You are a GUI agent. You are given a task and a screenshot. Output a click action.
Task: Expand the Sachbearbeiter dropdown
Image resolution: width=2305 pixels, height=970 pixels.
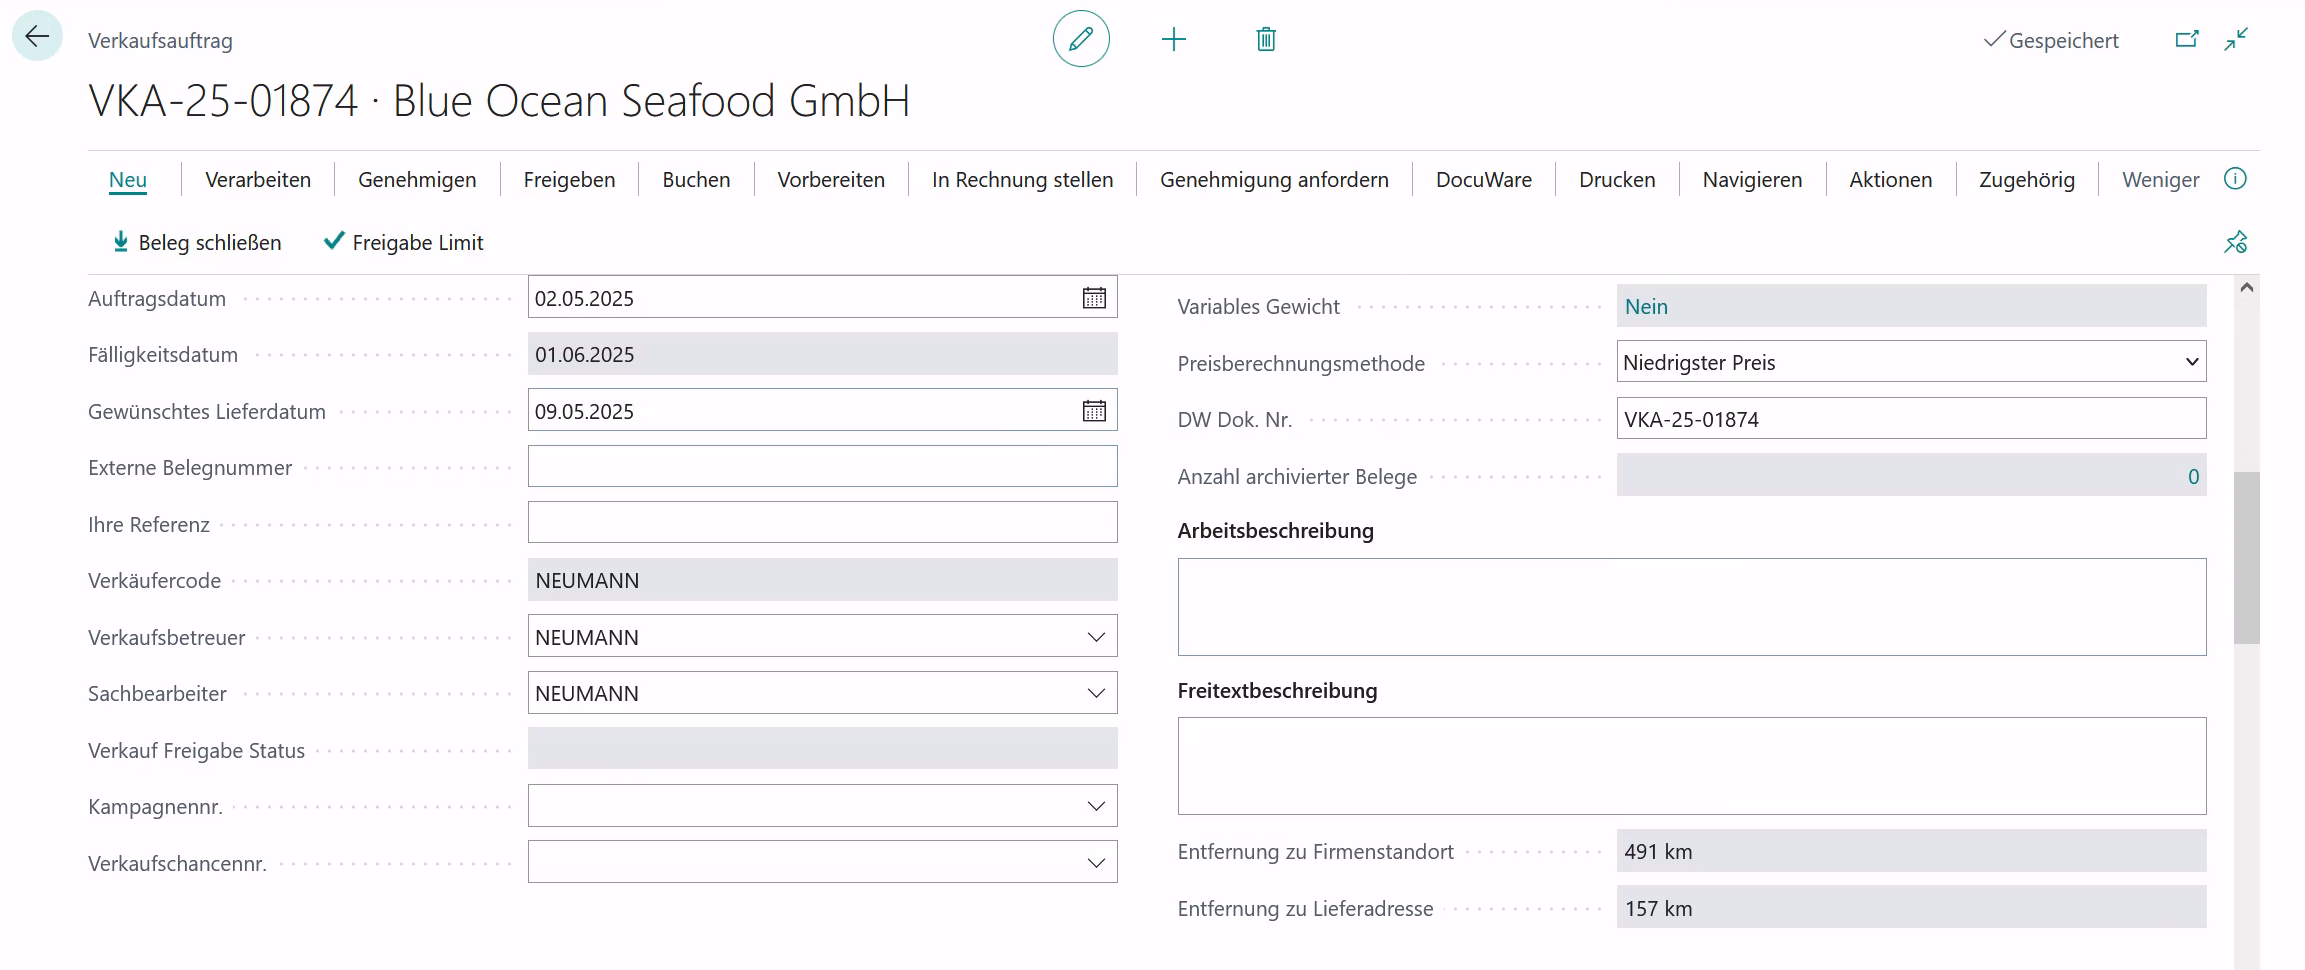1096,693
